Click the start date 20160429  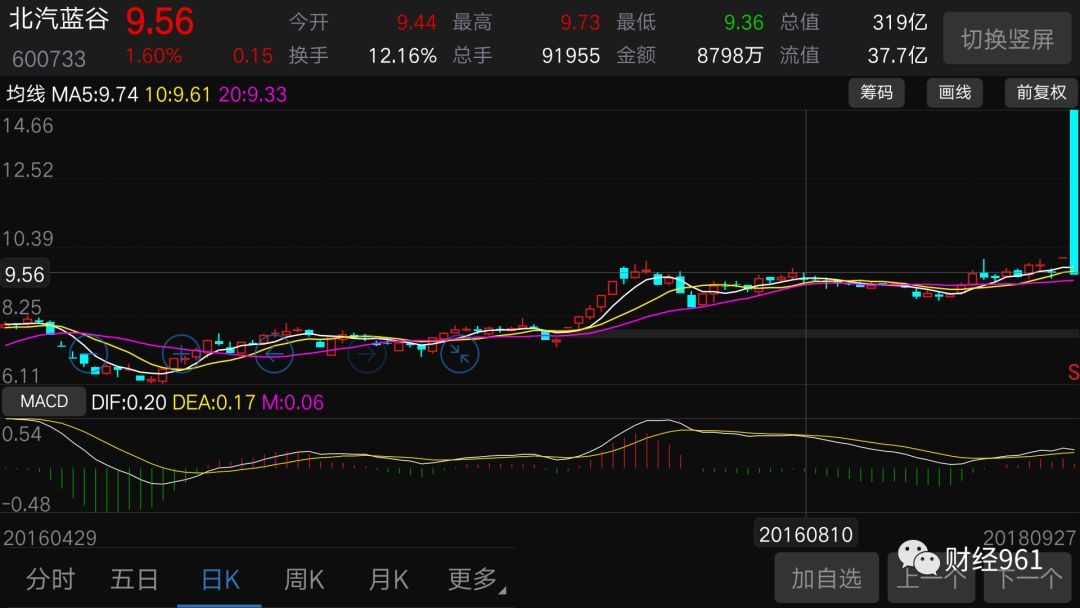50,538
